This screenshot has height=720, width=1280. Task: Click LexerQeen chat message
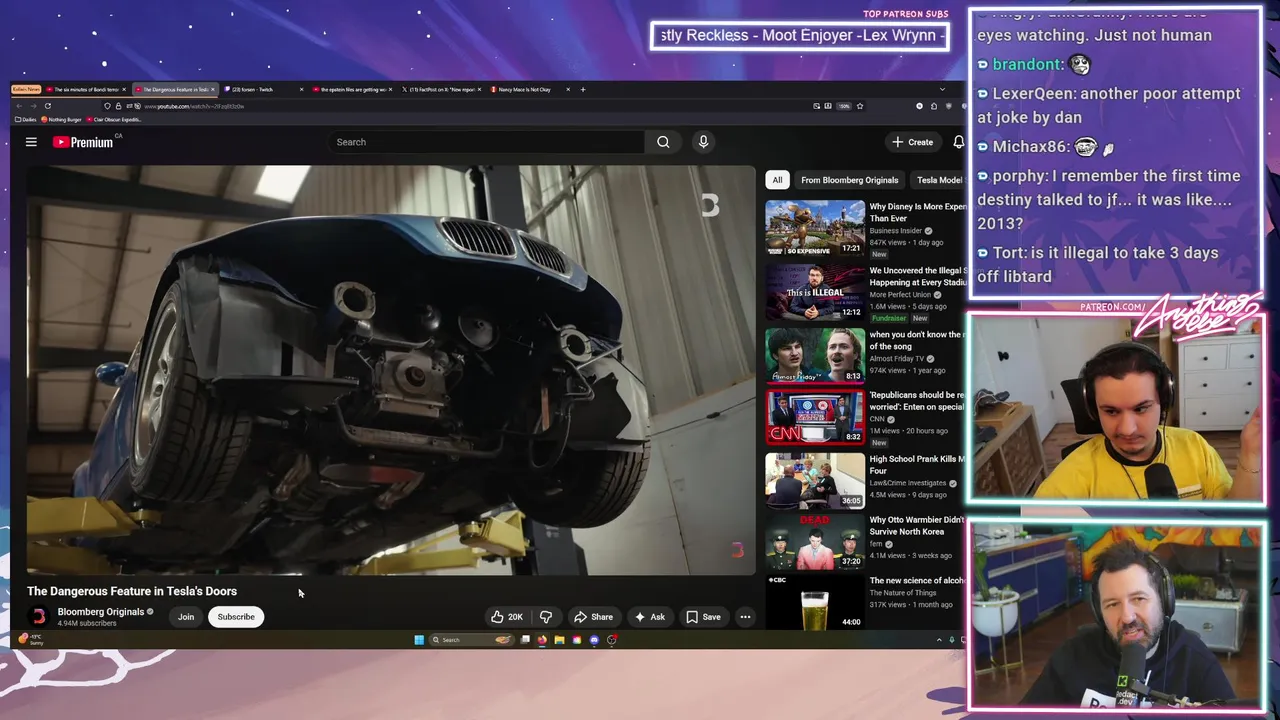[x=1109, y=105]
